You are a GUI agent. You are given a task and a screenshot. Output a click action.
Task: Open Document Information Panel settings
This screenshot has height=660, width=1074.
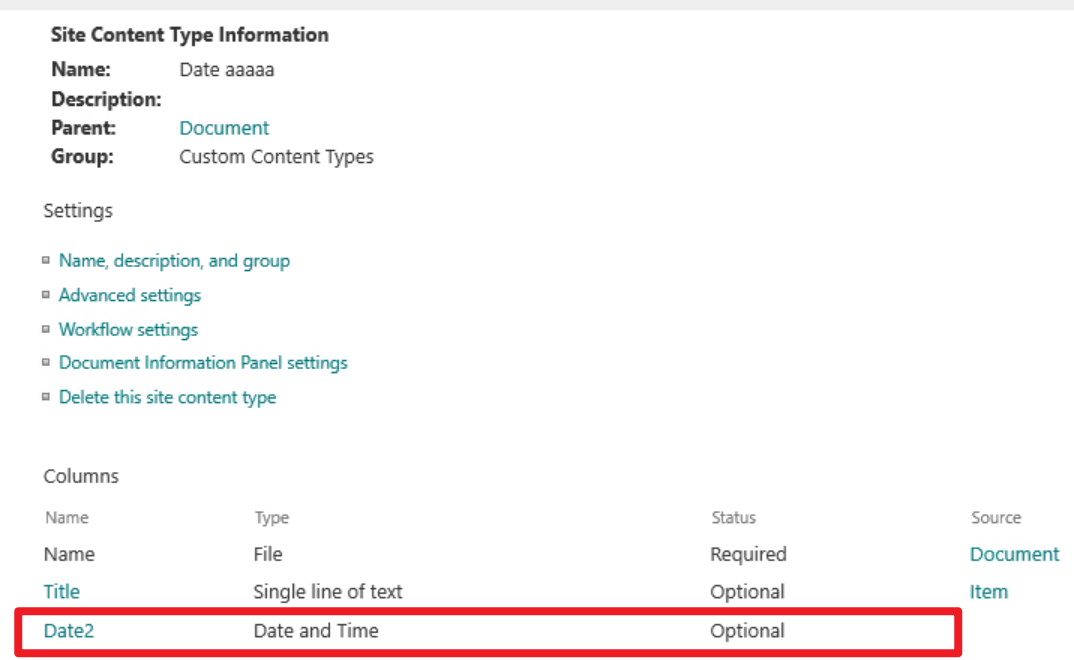(203, 362)
